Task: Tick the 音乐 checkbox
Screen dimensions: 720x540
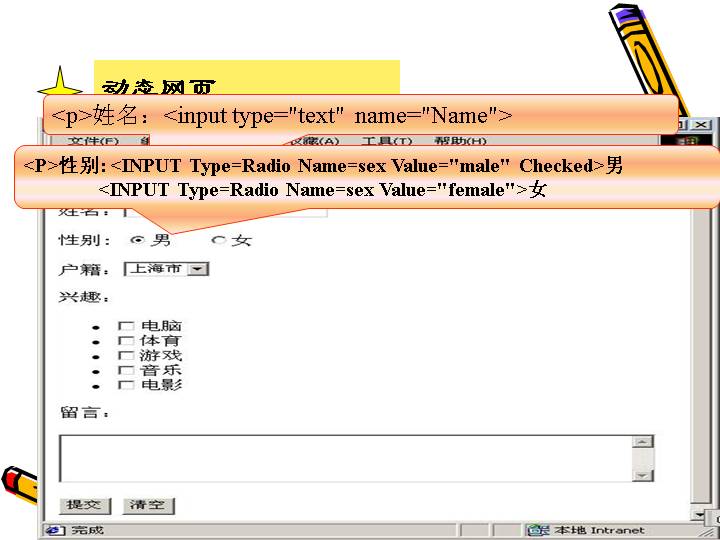Action: point(125,370)
